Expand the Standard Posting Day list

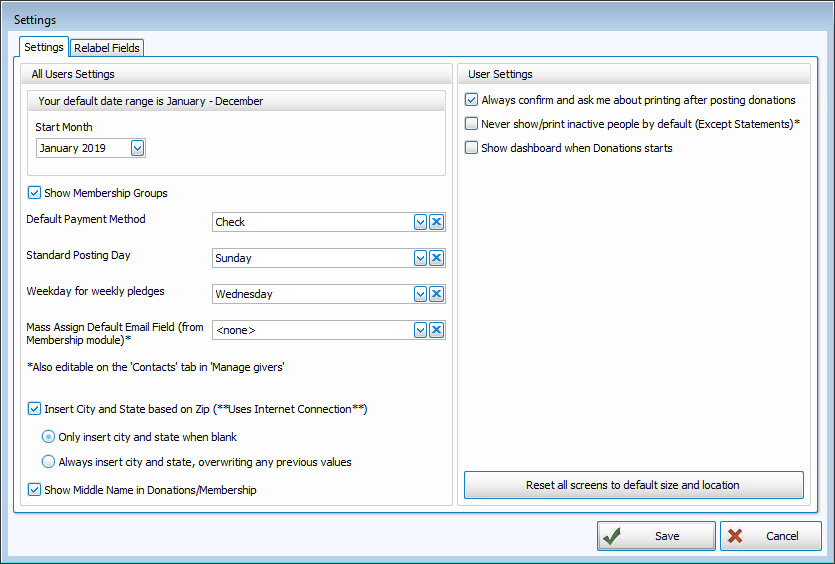coord(421,258)
